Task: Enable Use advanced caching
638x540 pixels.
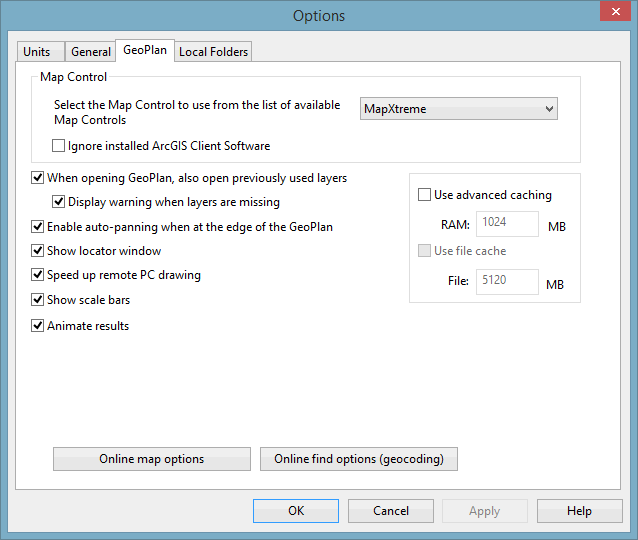Action: 425,195
